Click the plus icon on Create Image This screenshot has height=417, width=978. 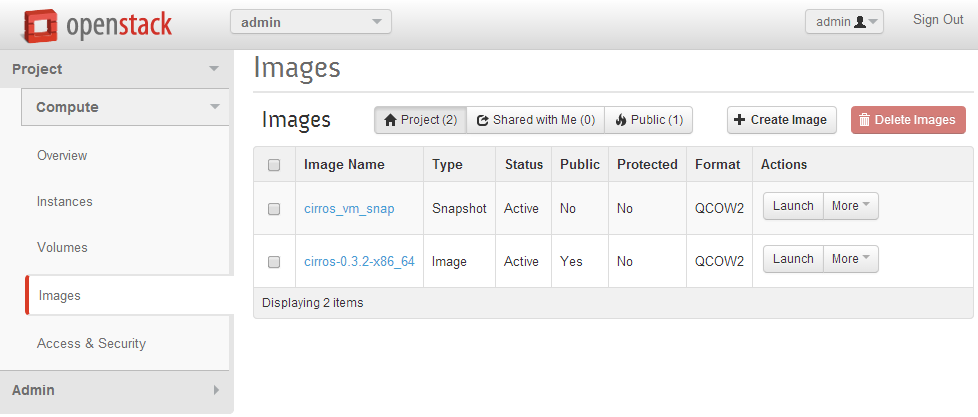coord(740,120)
